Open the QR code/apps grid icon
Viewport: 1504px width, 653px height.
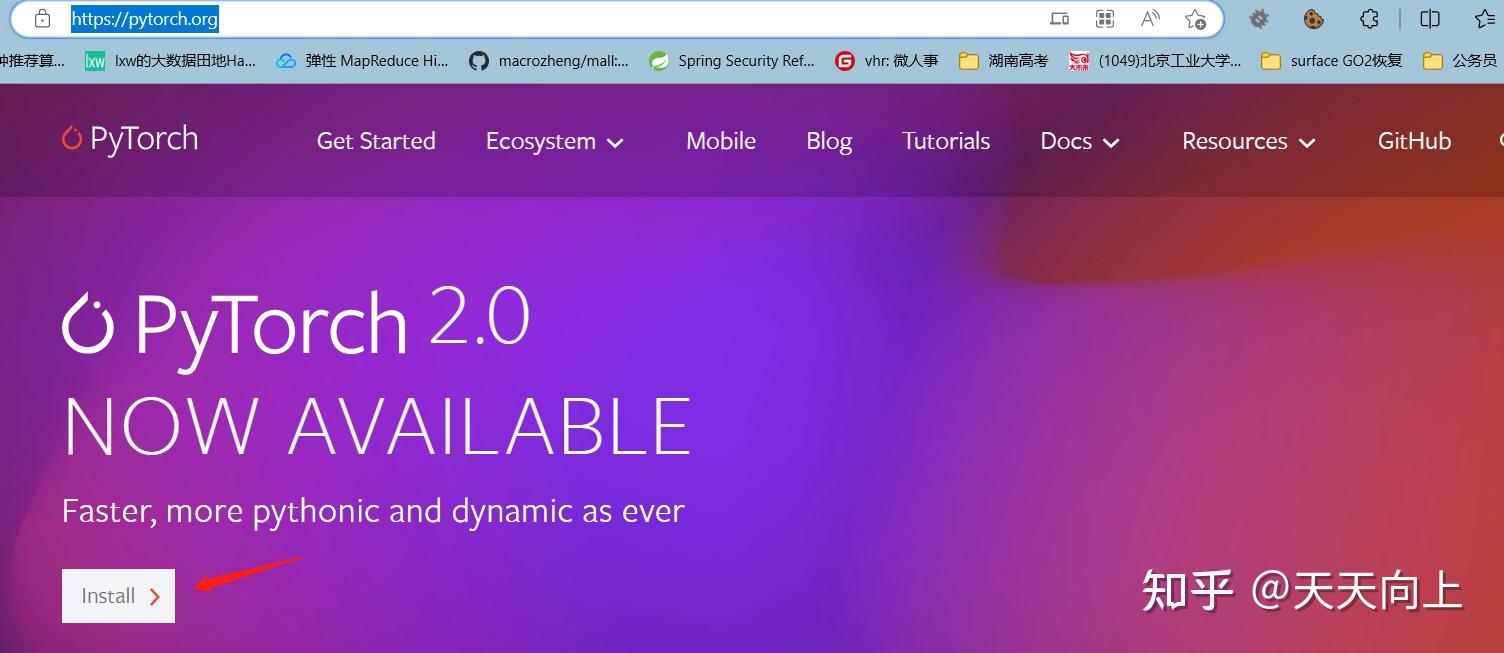pos(1105,19)
